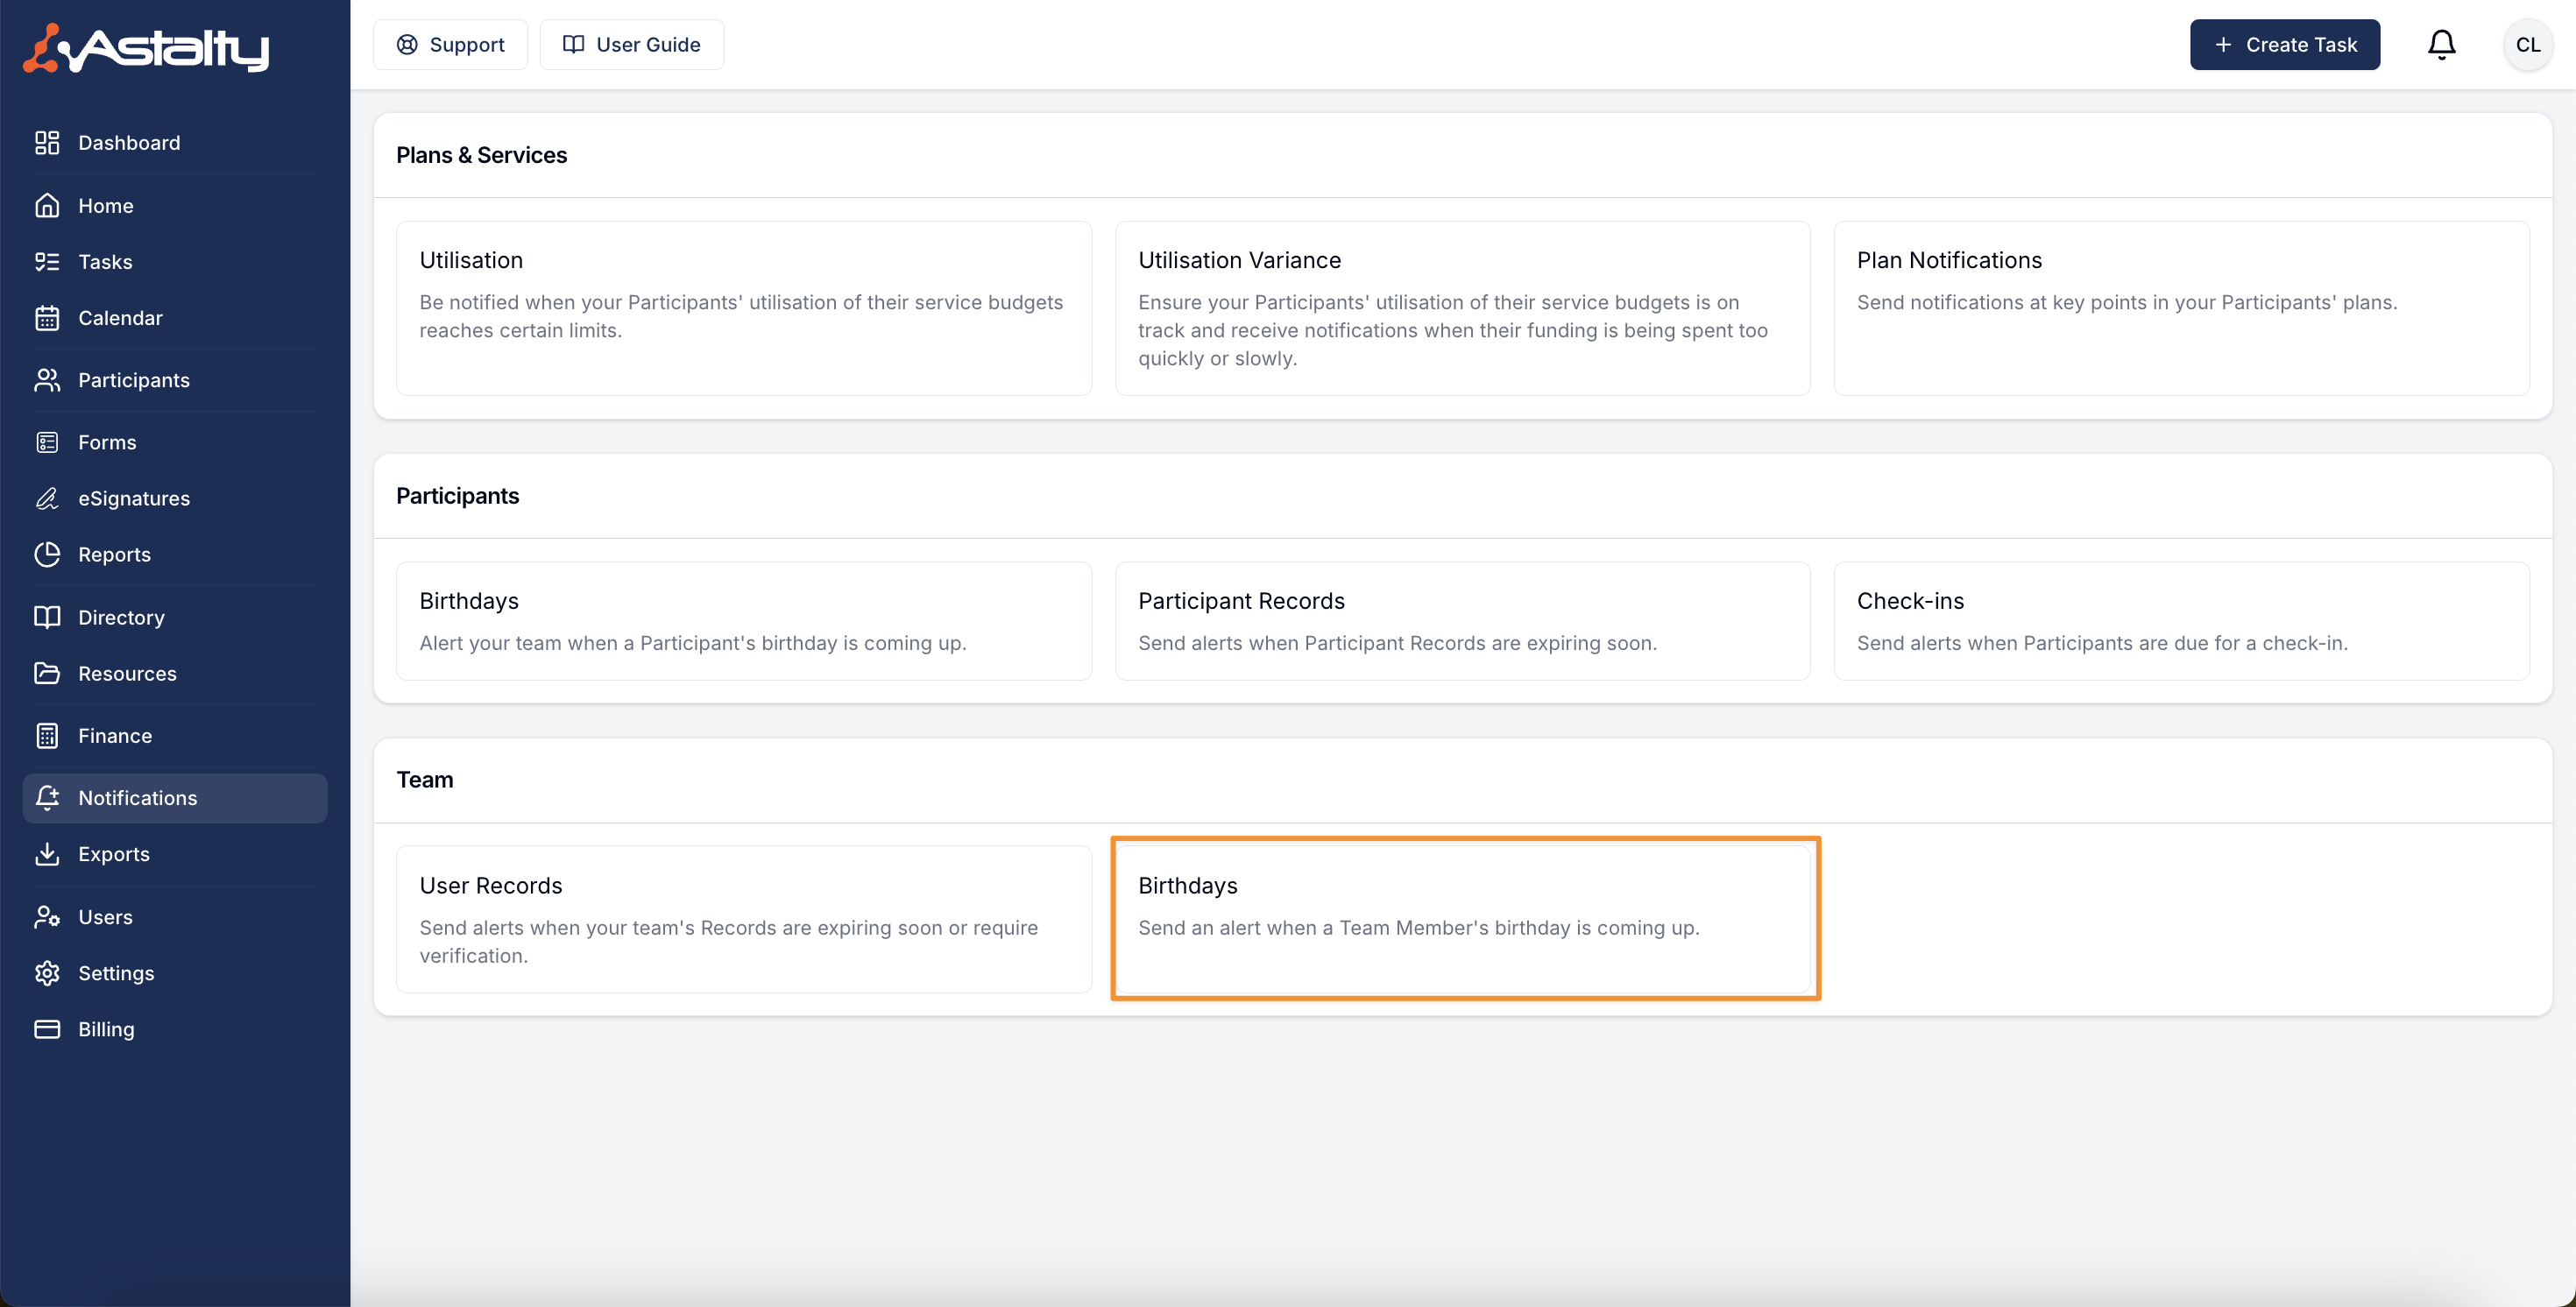Go to Finance in sidebar
2576x1307 pixels.
[115, 736]
